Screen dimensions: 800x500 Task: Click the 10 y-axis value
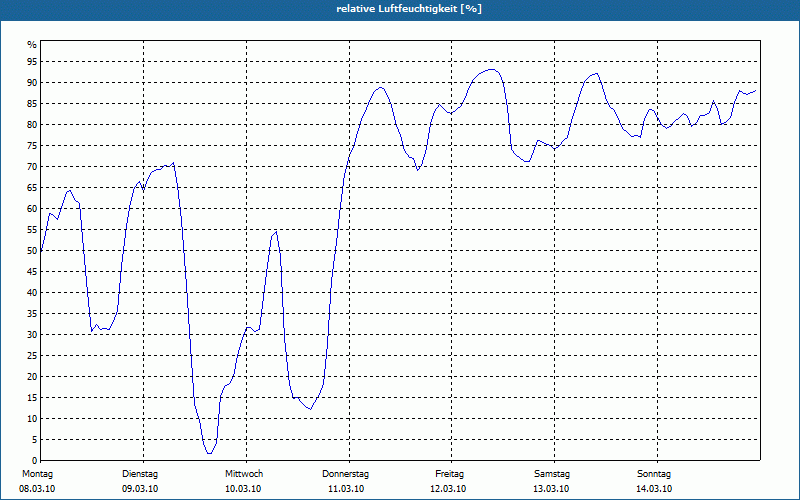point(32,419)
